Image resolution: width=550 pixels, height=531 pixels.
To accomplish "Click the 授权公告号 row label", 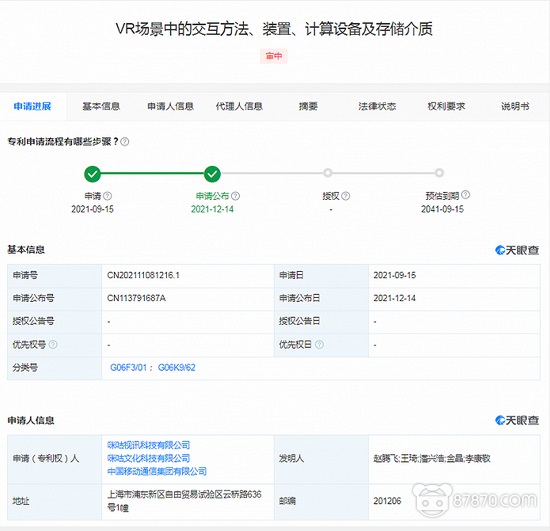I will coord(33,321).
